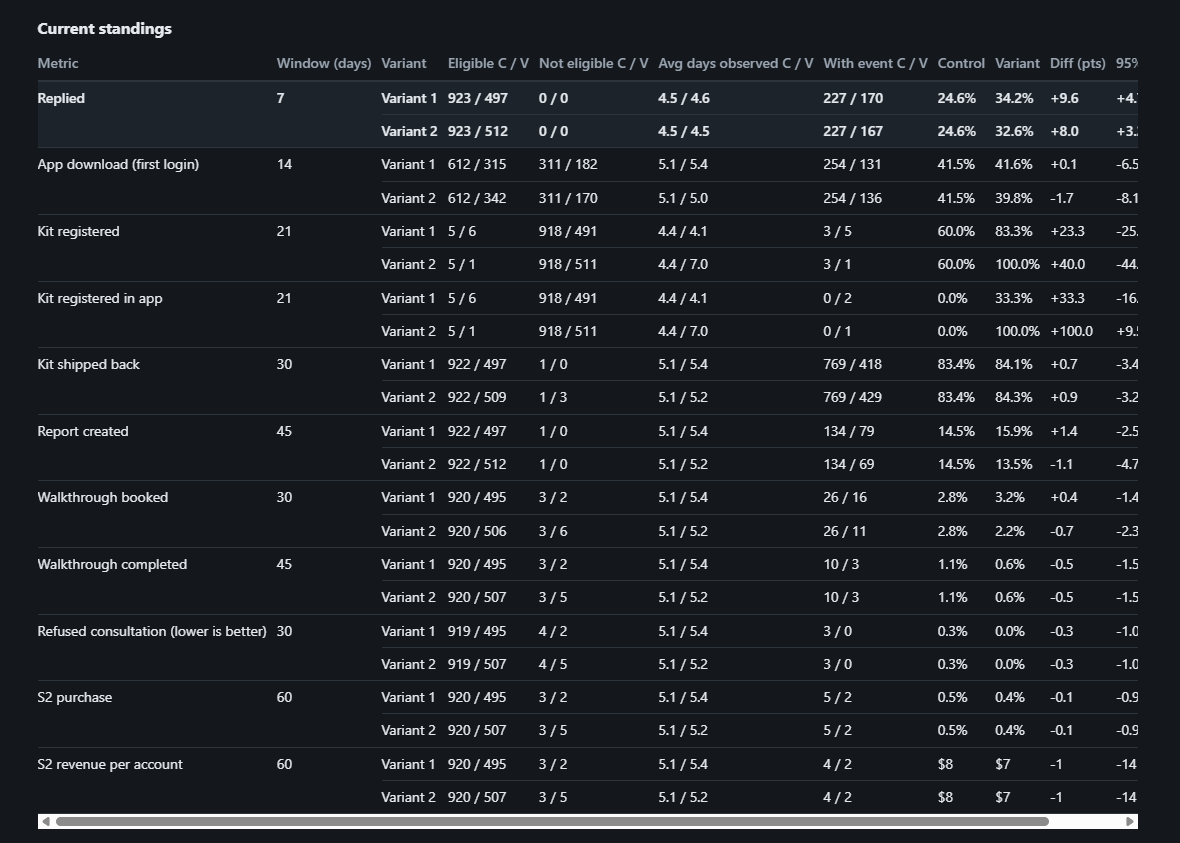
Task: Click eligible cell '612 / 315'
Action: point(477,164)
